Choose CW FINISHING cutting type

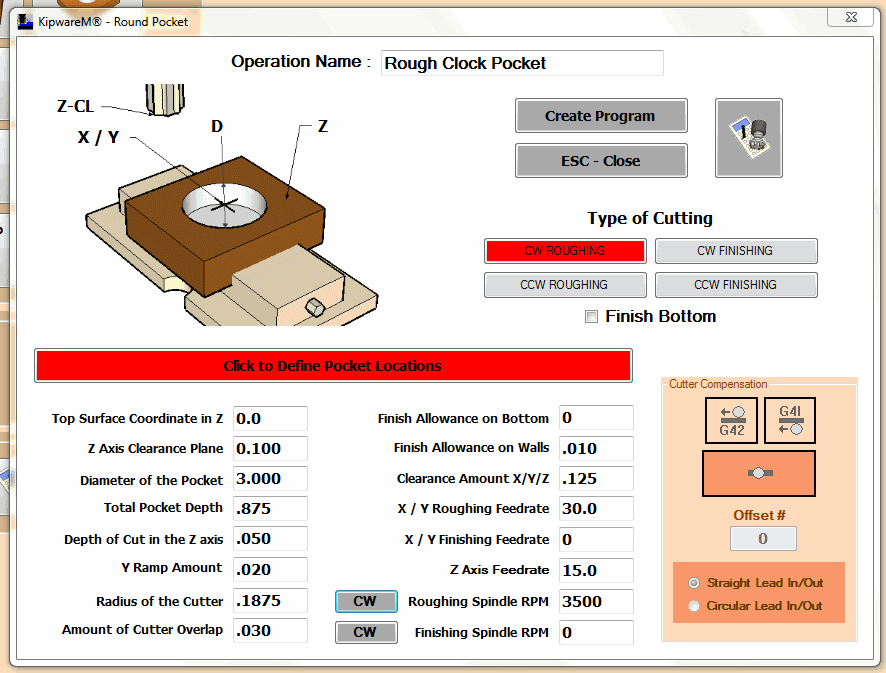coord(736,251)
